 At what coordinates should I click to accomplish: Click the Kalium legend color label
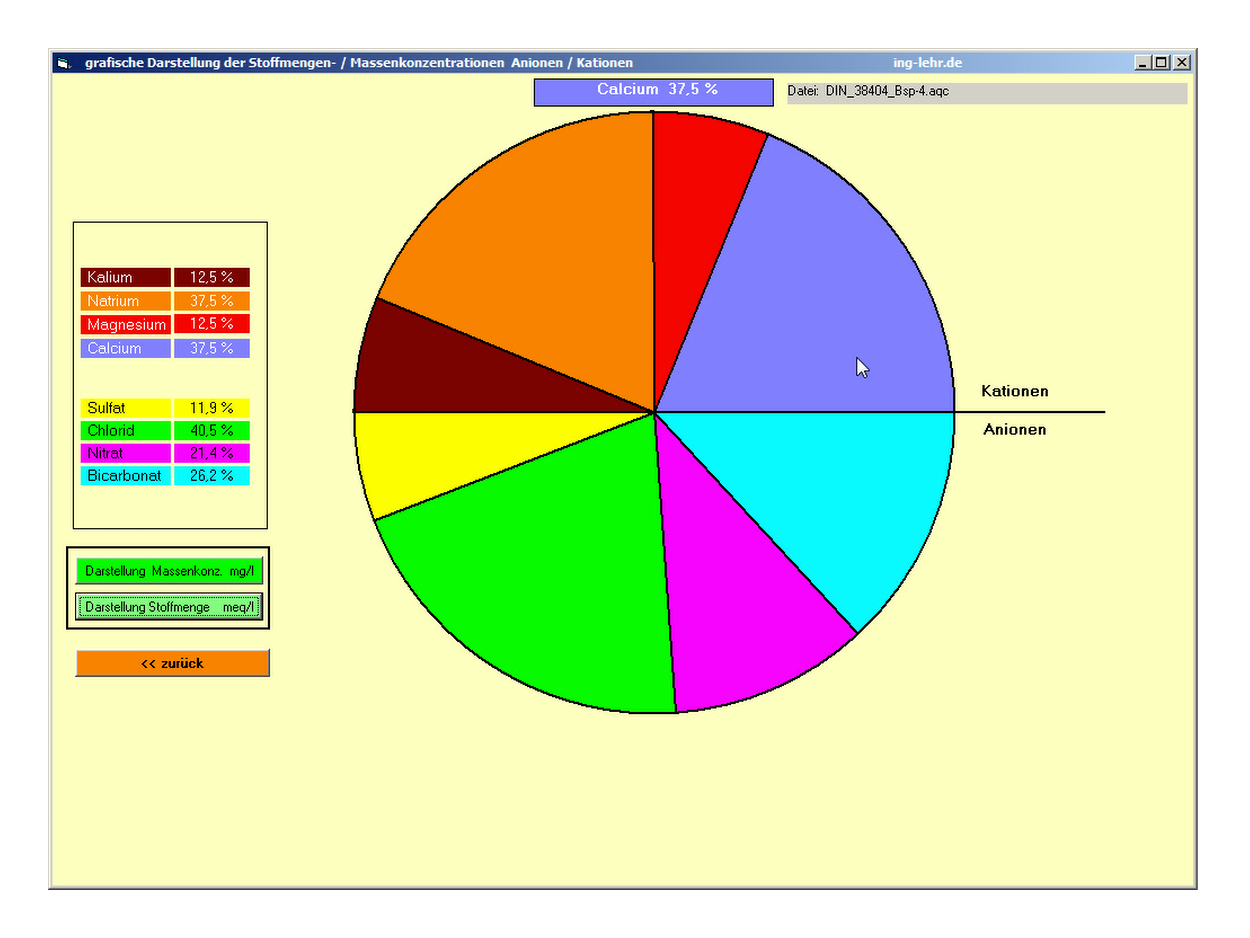click(126, 278)
